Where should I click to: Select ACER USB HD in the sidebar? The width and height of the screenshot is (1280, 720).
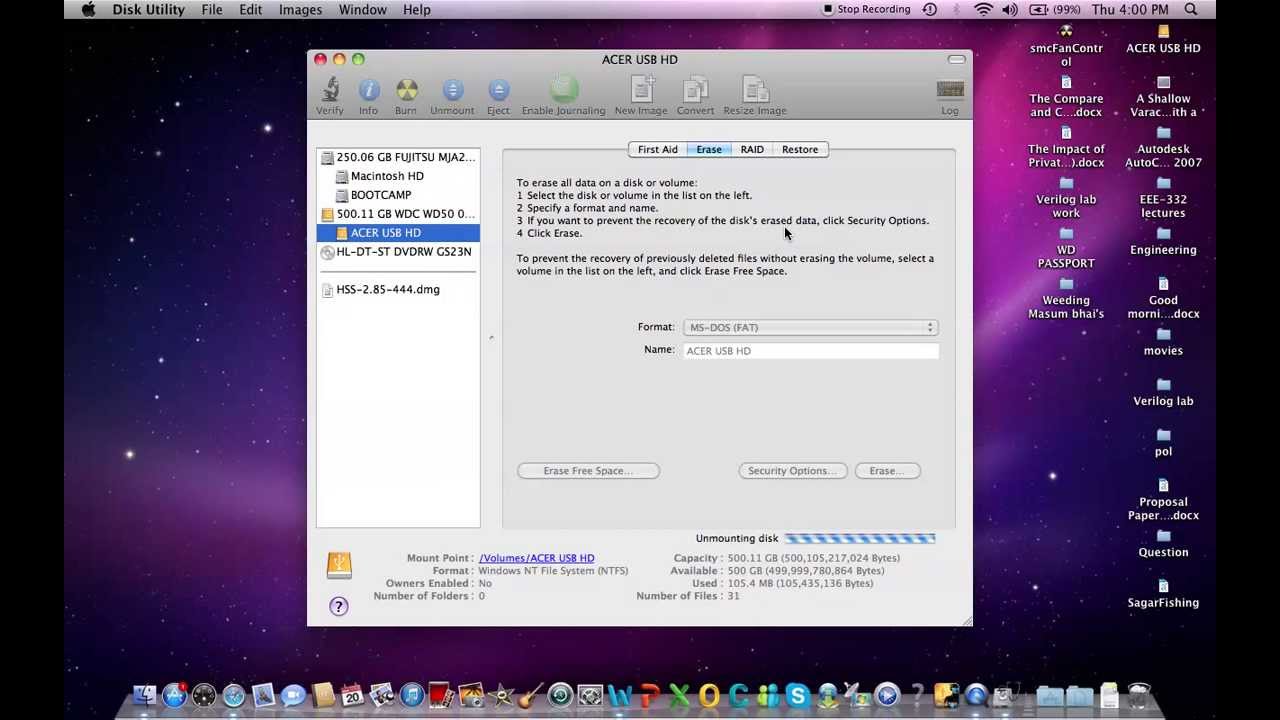pyautogui.click(x=398, y=233)
